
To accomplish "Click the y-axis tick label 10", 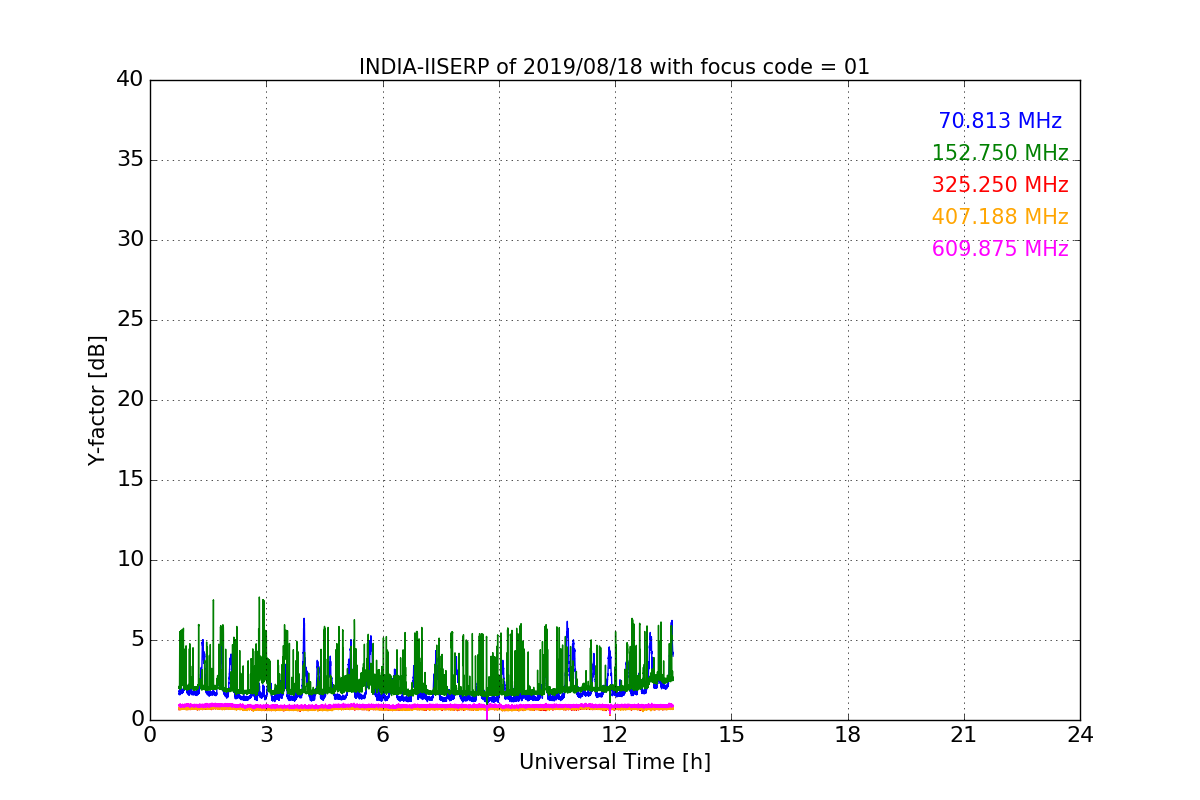I will pos(130,559).
